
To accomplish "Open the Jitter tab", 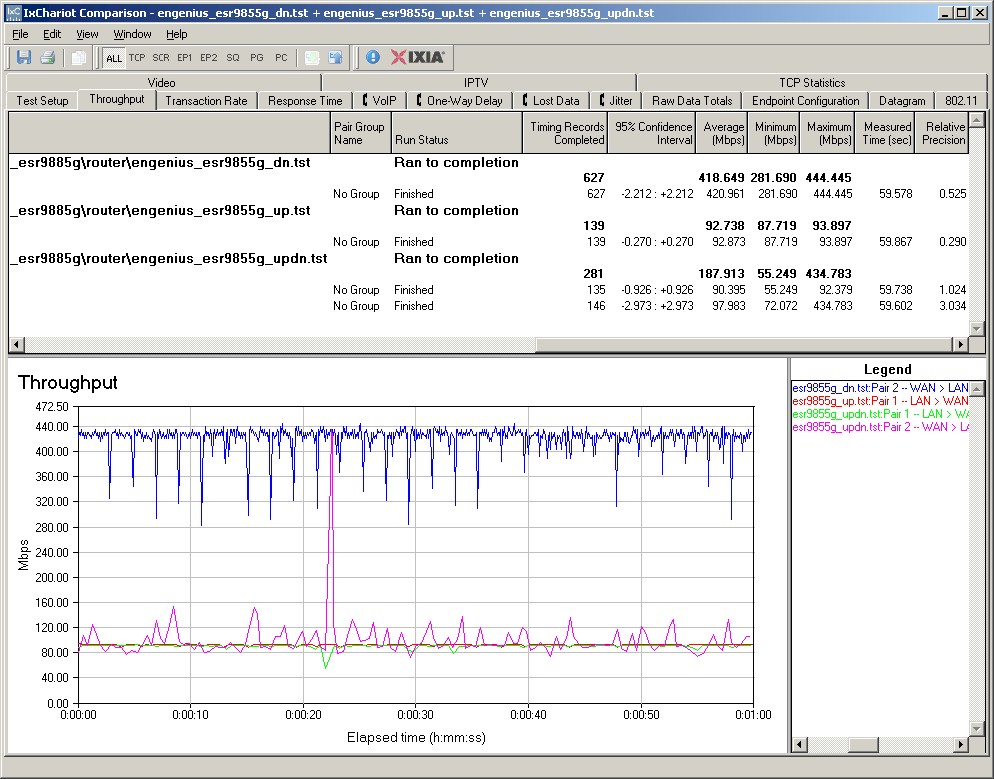I will [616, 101].
